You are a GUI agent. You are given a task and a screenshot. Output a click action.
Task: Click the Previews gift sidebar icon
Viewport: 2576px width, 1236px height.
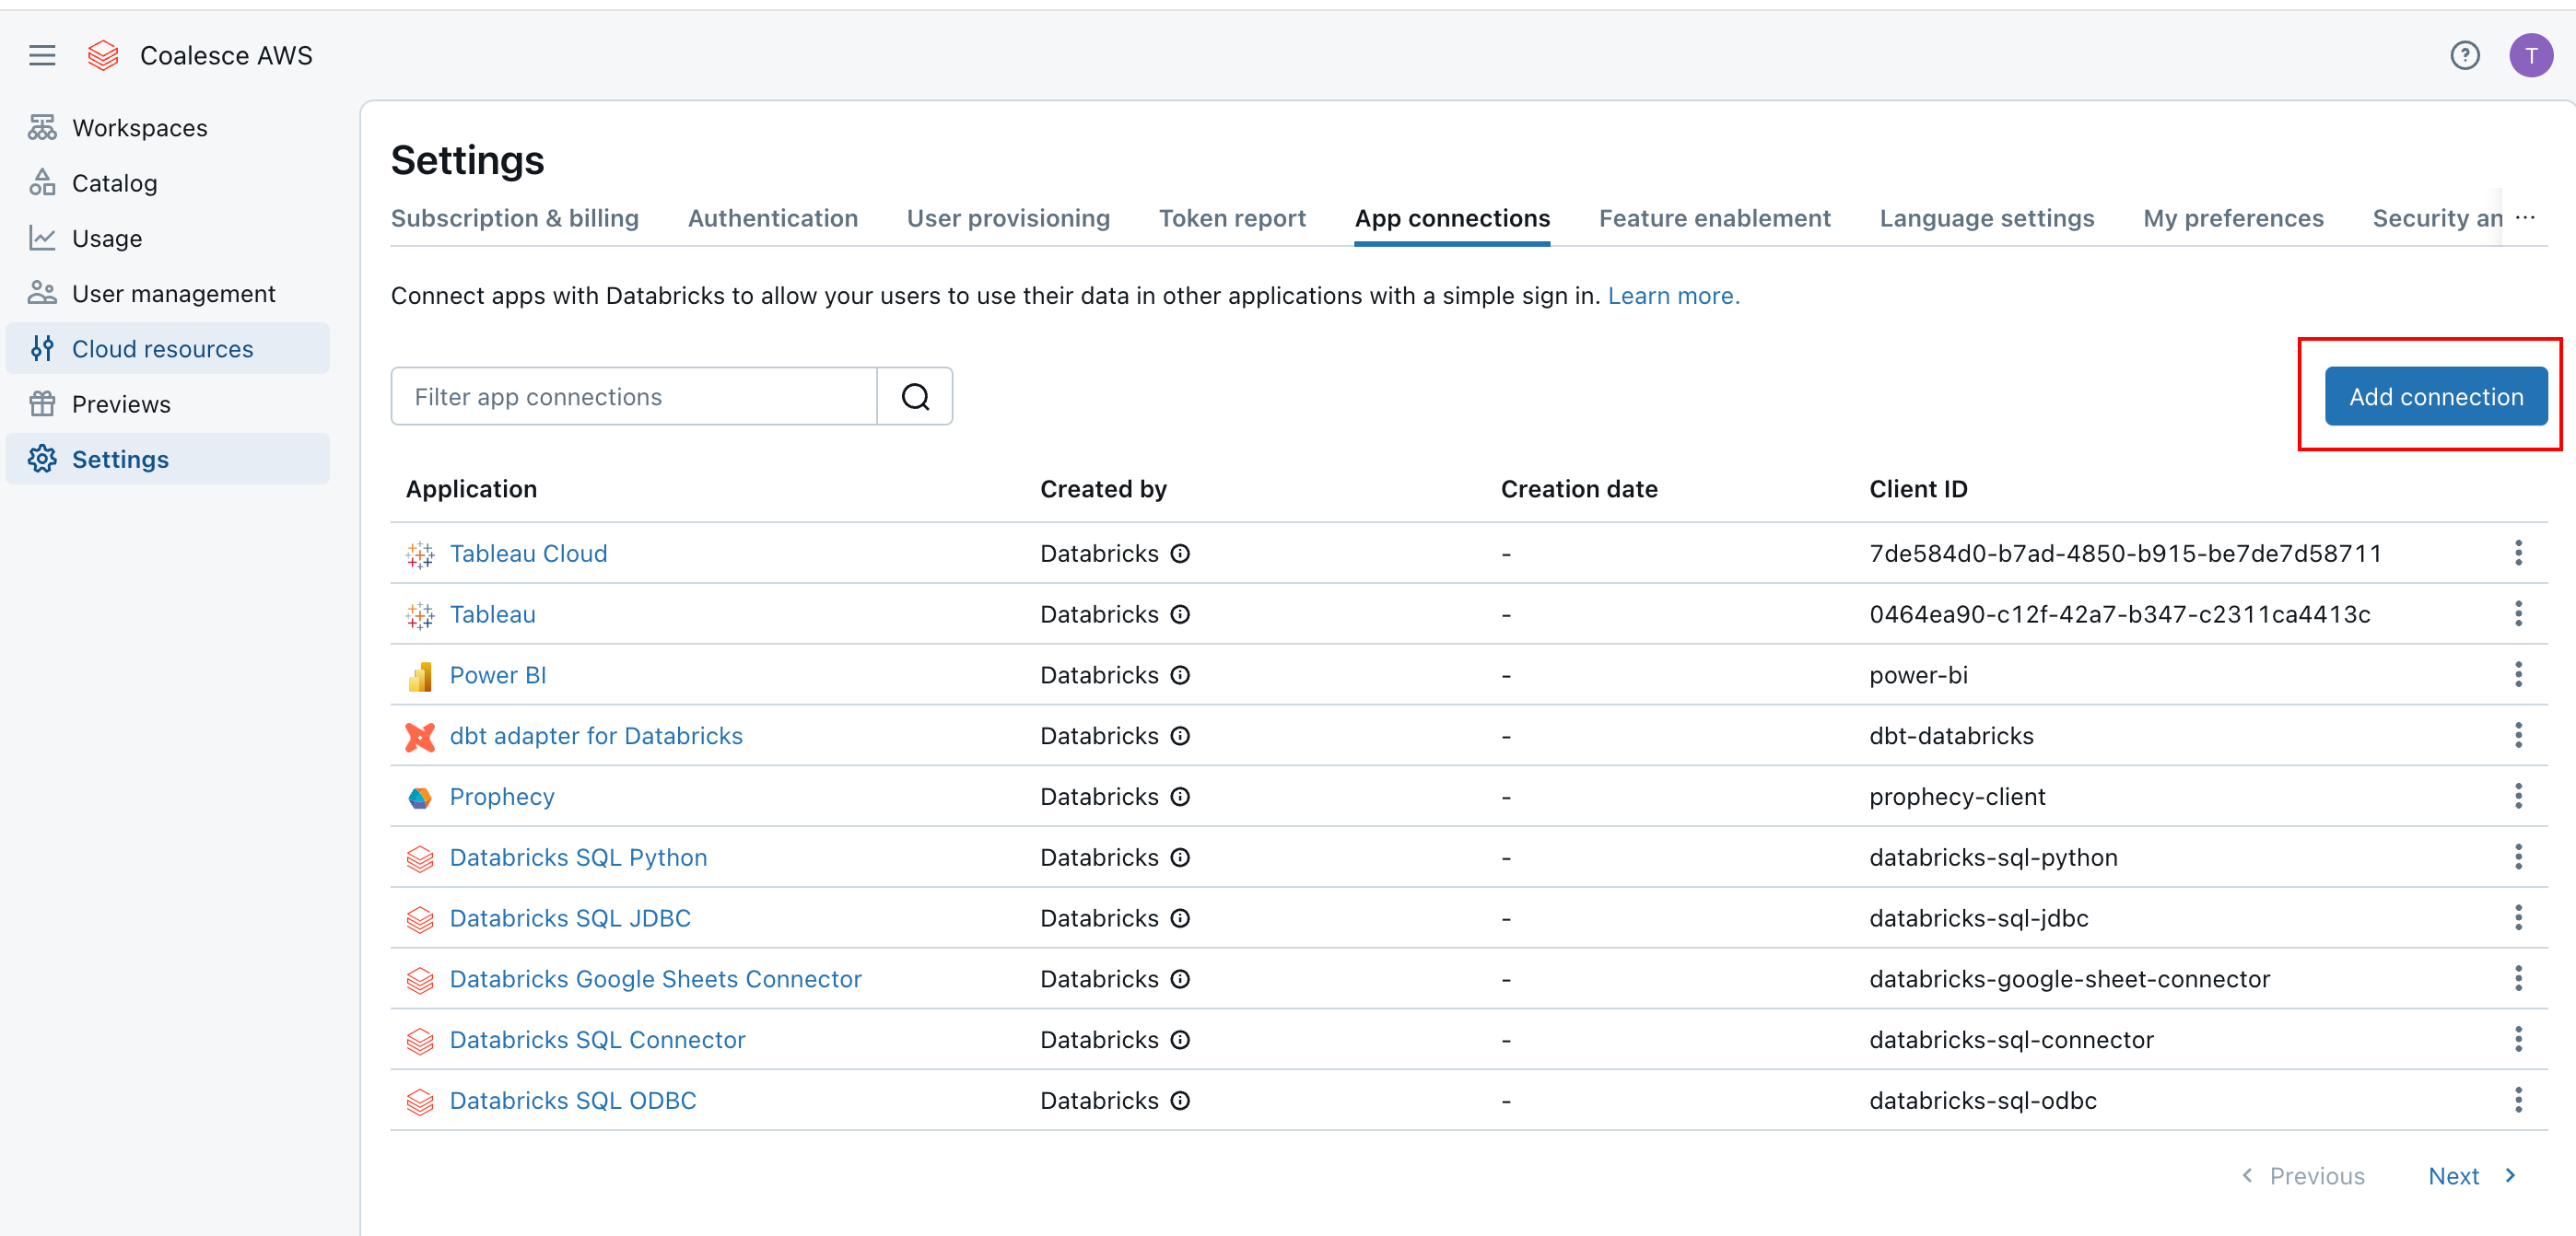click(42, 404)
